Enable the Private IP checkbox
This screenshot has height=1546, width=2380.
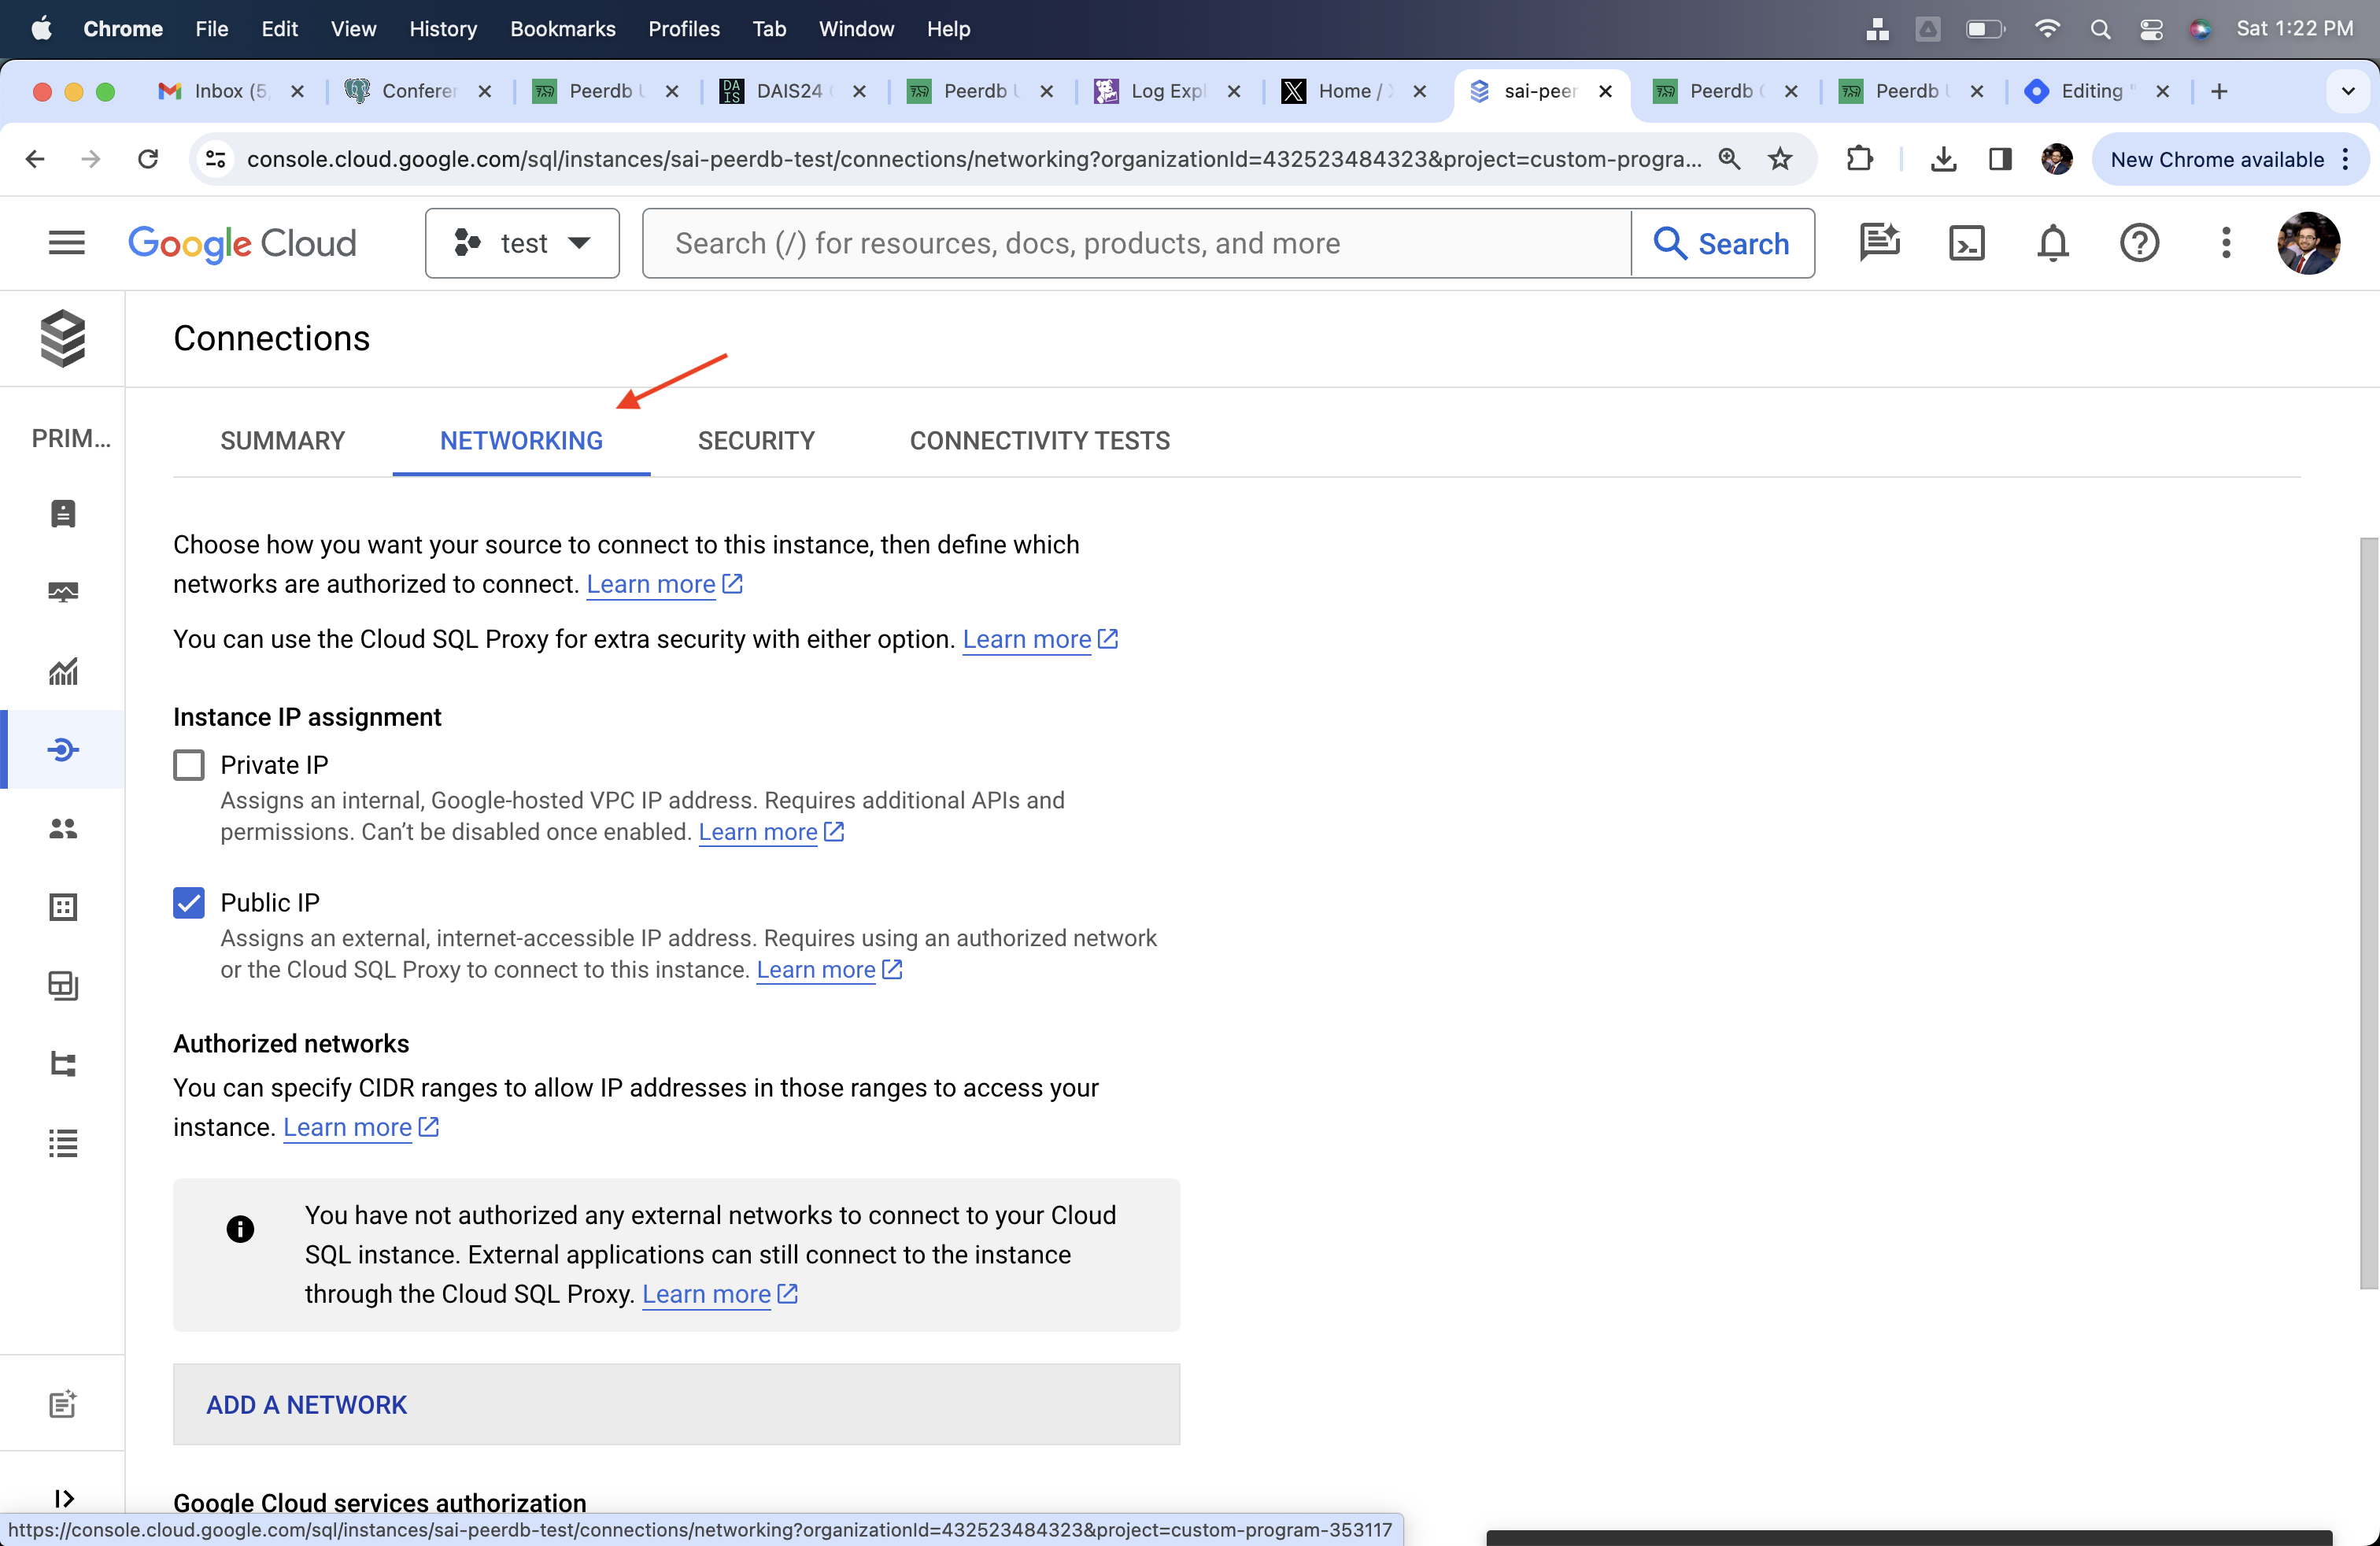pyautogui.click(x=188, y=765)
